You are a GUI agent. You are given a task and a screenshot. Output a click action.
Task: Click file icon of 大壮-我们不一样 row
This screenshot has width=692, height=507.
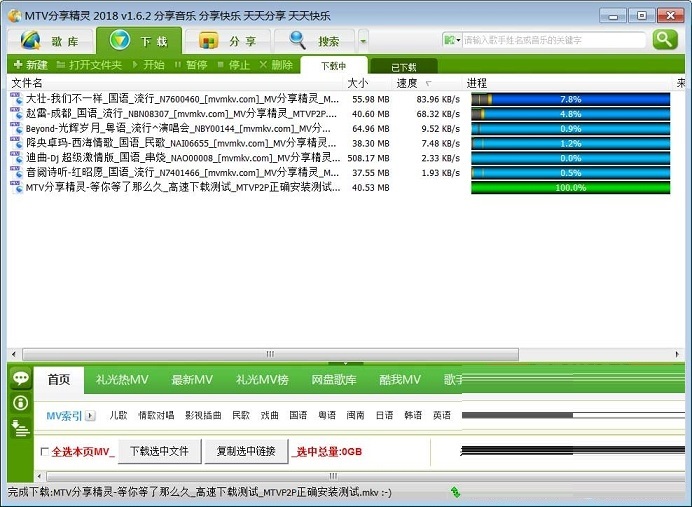click(x=16, y=99)
